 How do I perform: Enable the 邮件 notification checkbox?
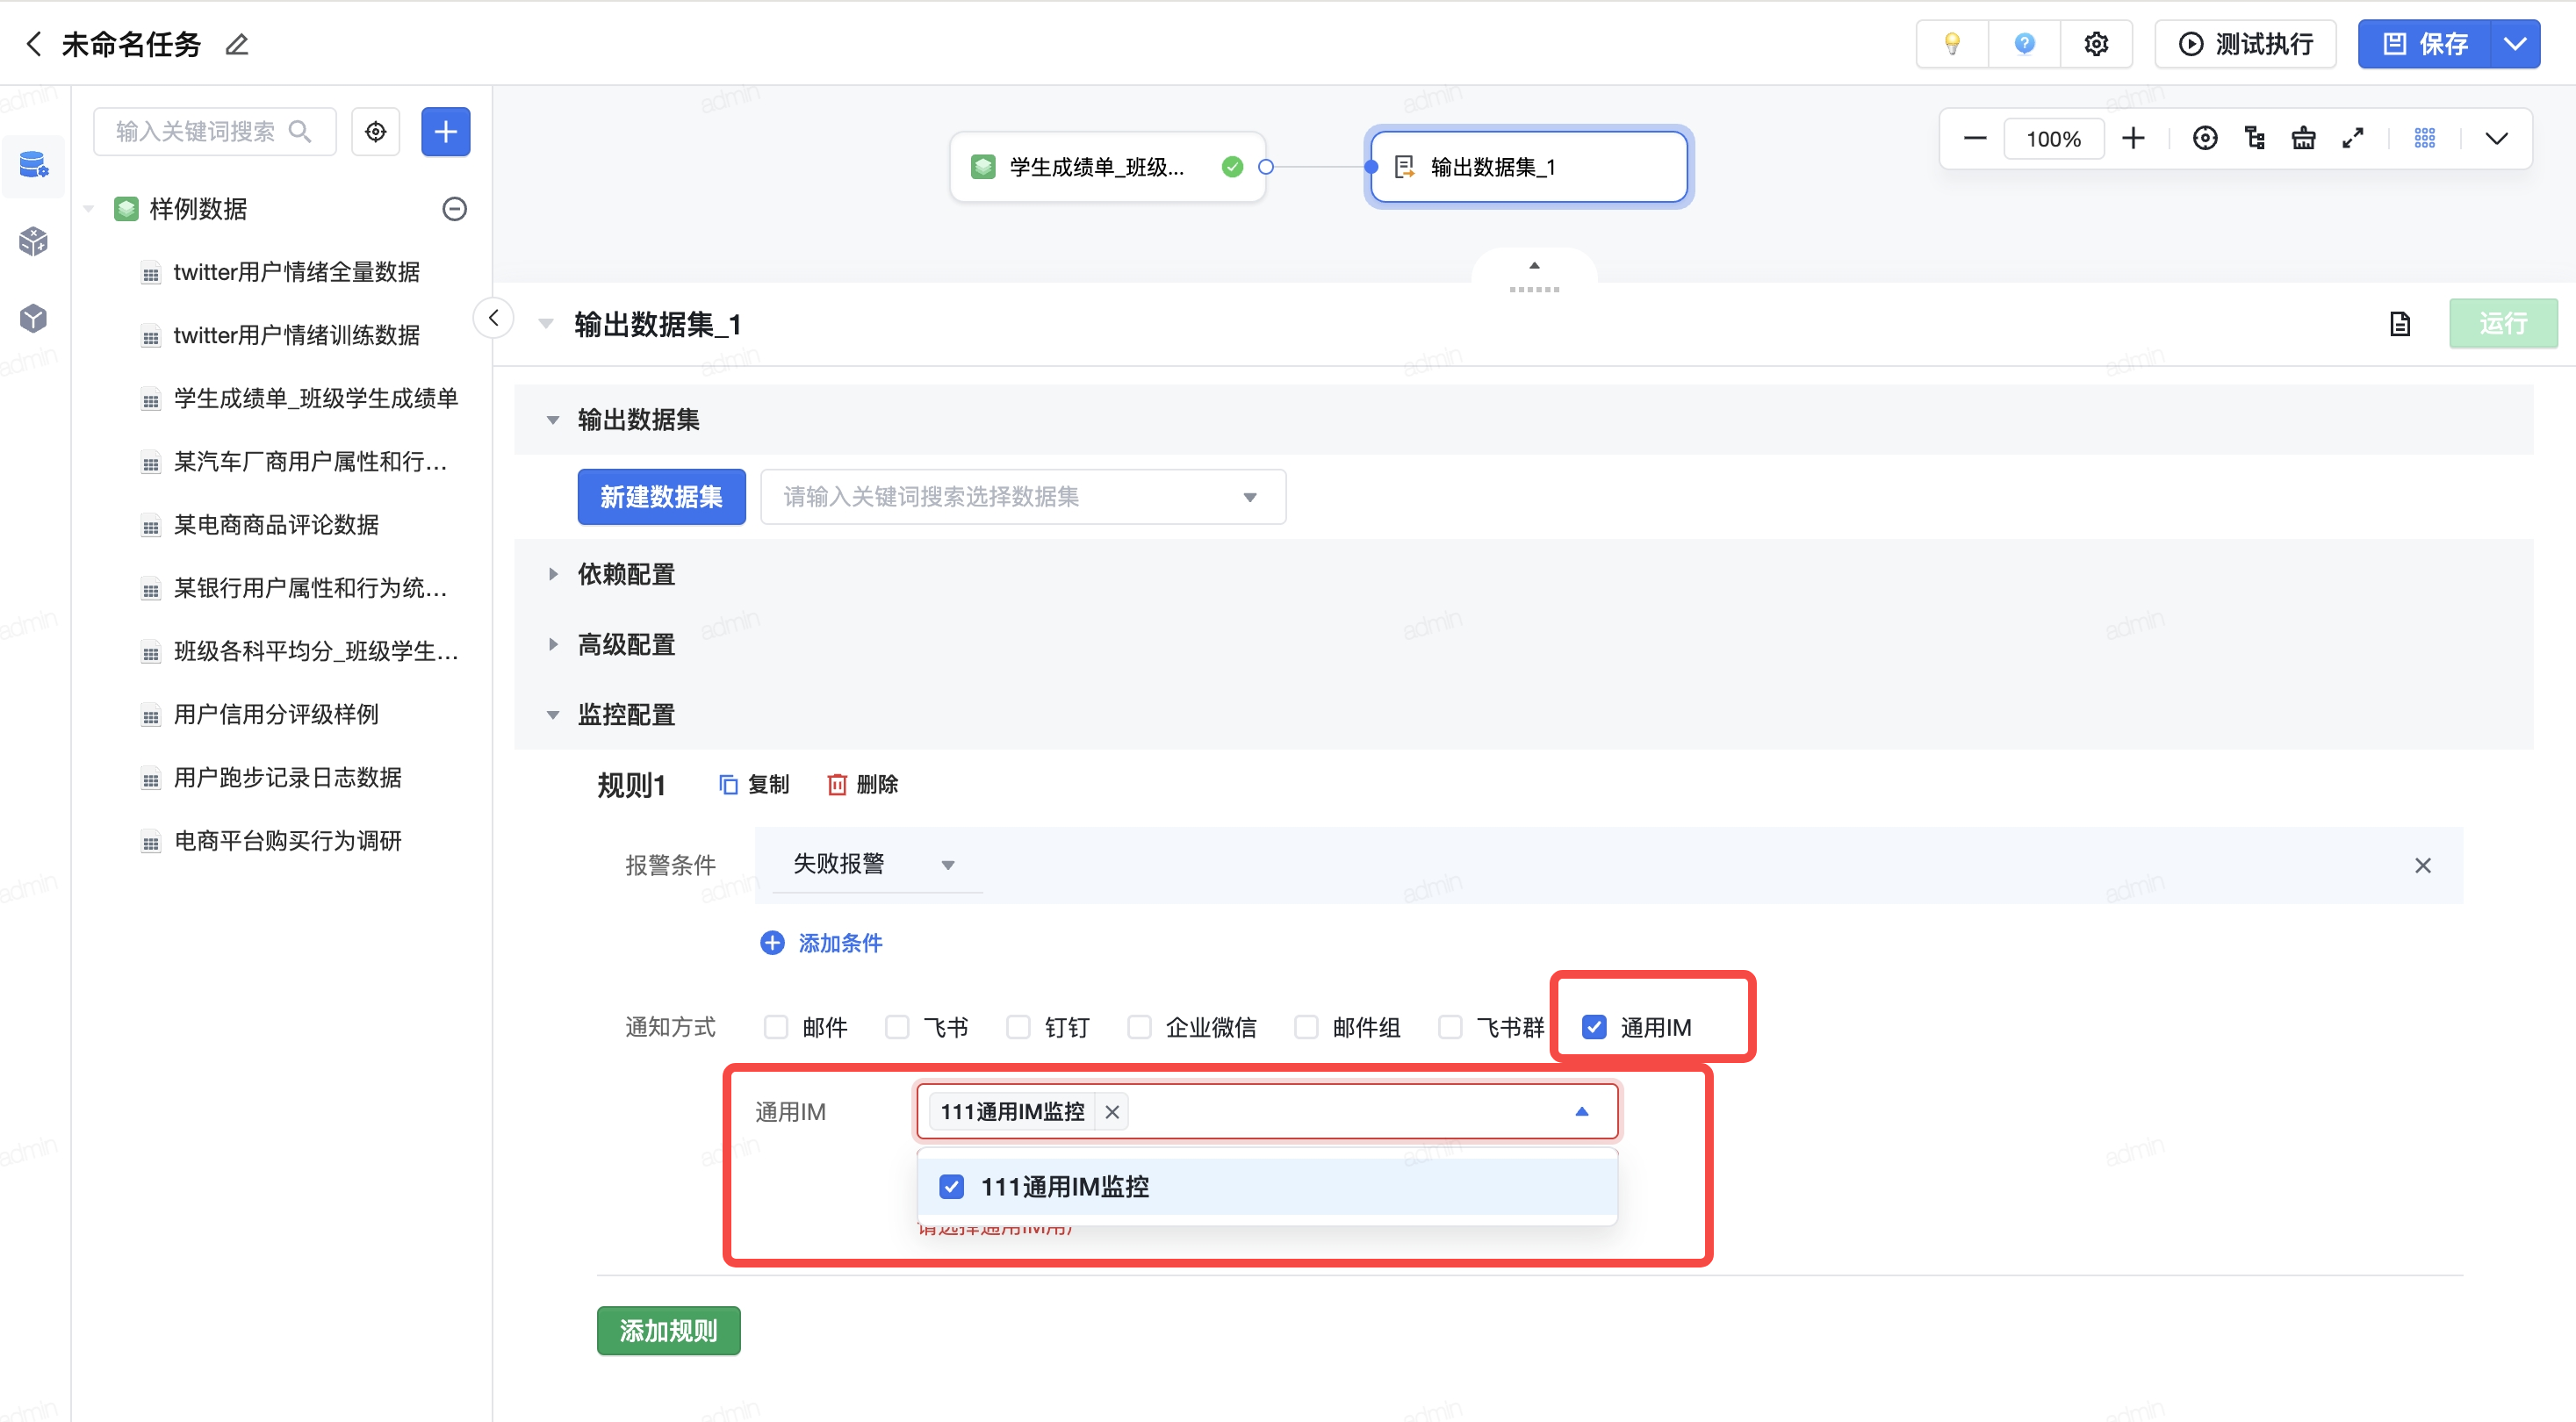tap(776, 1027)
